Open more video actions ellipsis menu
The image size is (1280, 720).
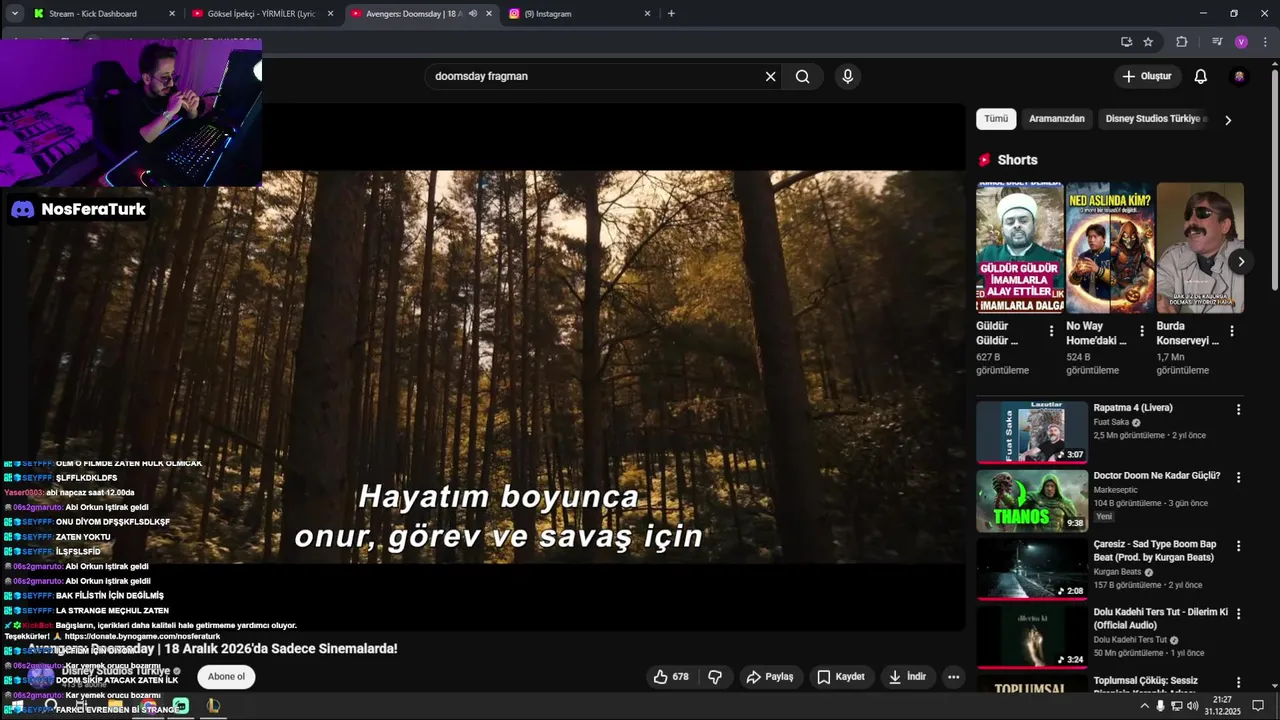(953, 677)
